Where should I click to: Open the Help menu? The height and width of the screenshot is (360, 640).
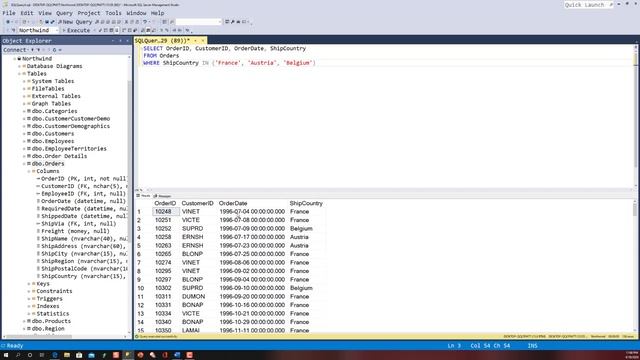coord(158,13)
